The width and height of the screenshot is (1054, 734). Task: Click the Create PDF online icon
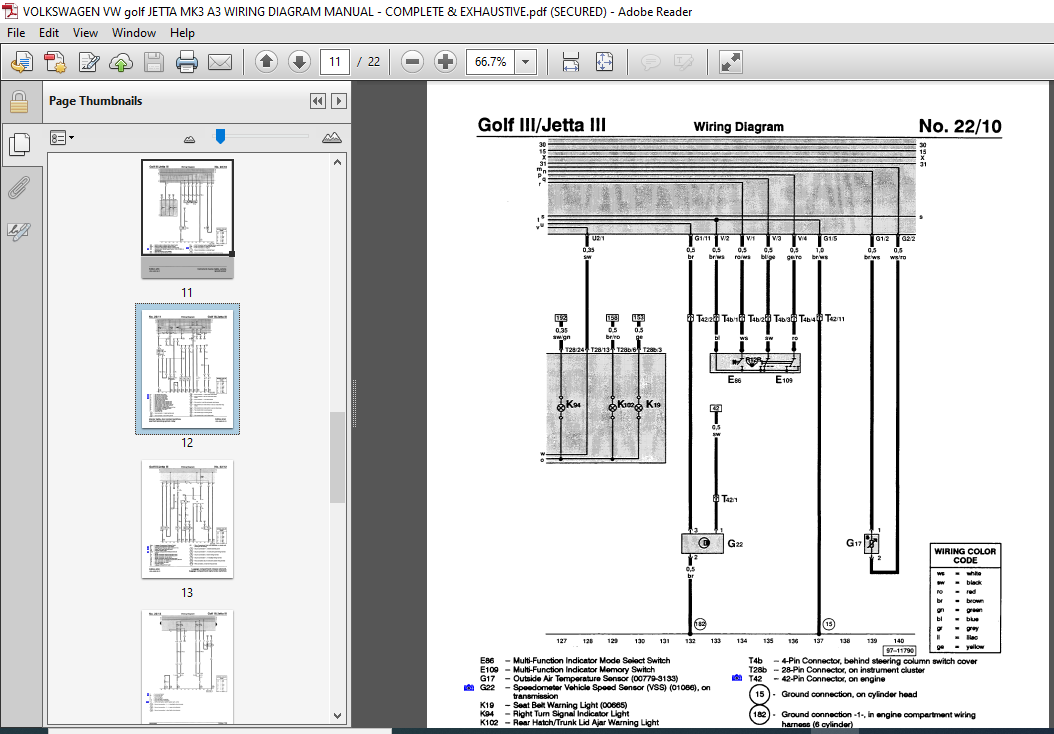[22, 63]
